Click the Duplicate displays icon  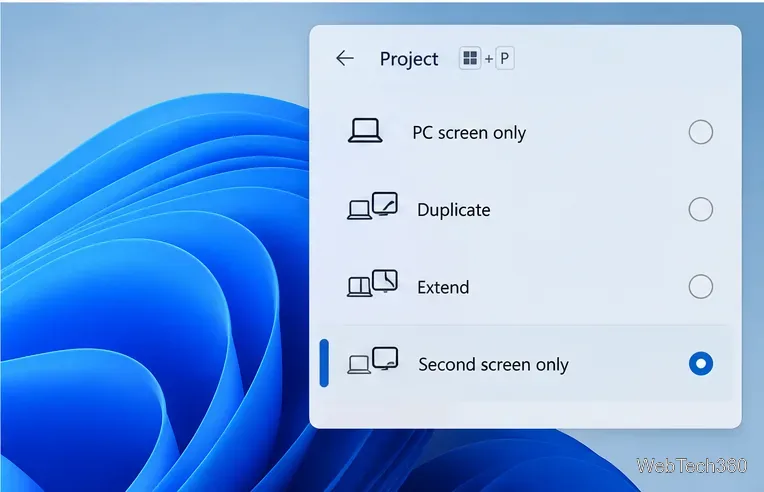pos(373,206)
